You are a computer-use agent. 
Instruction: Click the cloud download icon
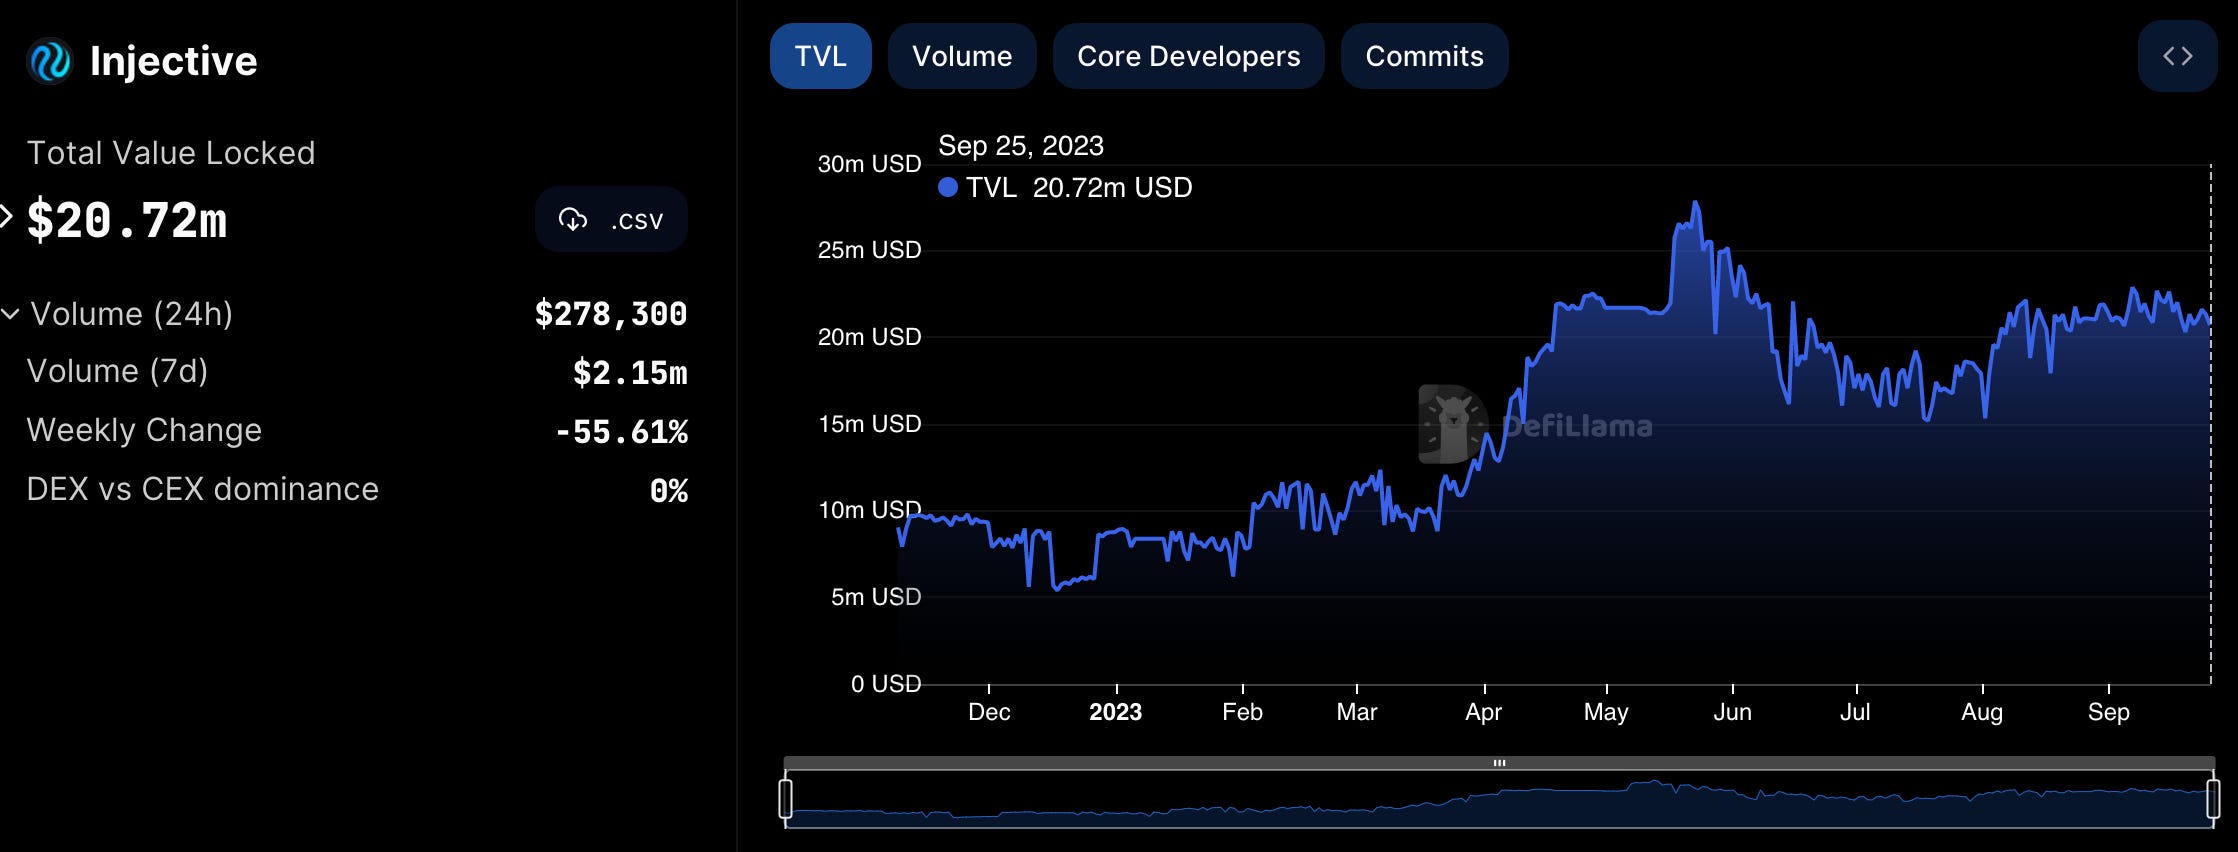pos(573,219)
